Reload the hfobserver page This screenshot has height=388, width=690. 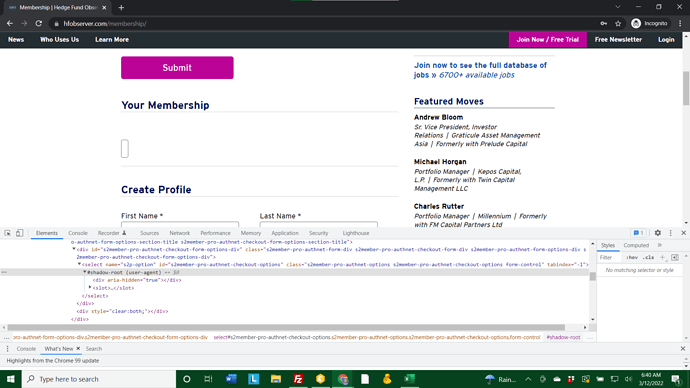point(39,23)
